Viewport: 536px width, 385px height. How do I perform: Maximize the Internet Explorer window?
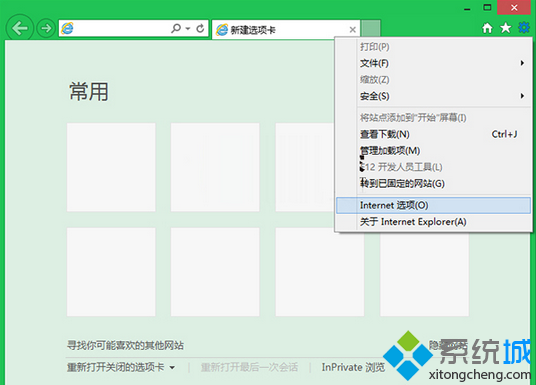point(487,8)
